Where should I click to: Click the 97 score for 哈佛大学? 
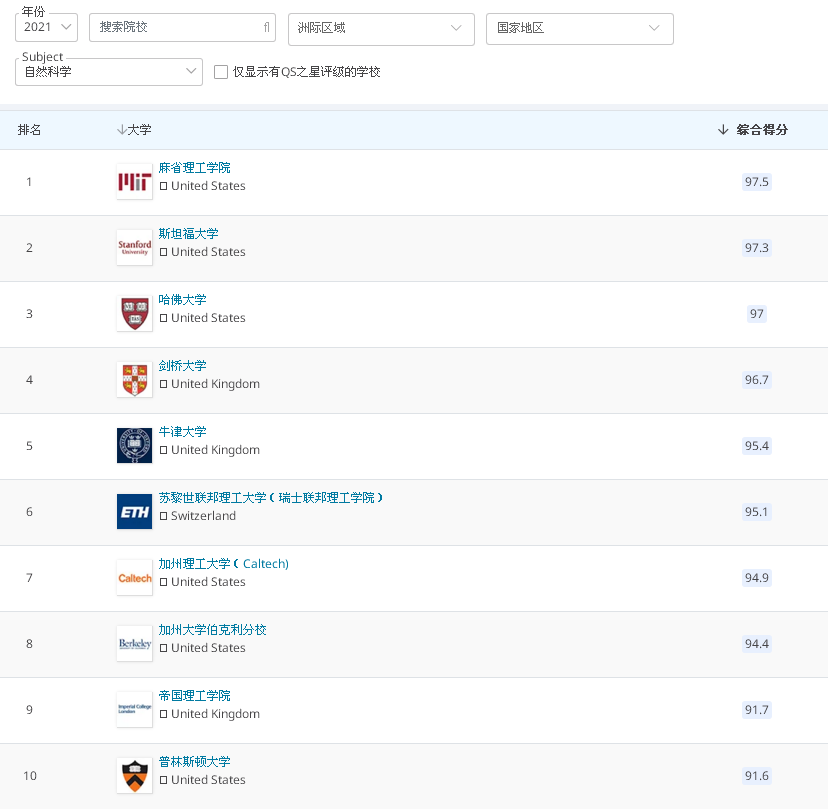pyautogui.click(x=757, y=314)
